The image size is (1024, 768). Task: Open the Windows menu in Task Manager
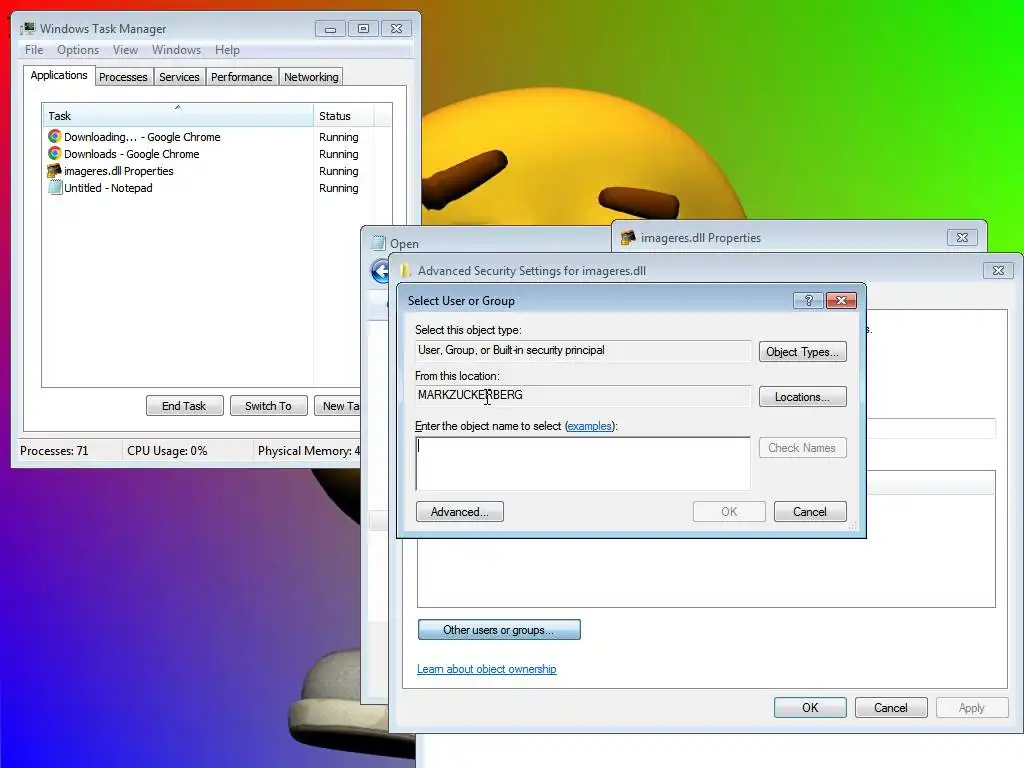[x=176, y=50]
